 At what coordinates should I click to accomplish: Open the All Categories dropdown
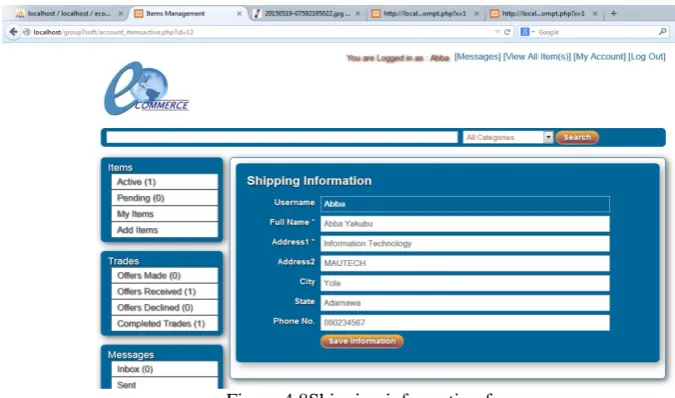coord(508,137)
